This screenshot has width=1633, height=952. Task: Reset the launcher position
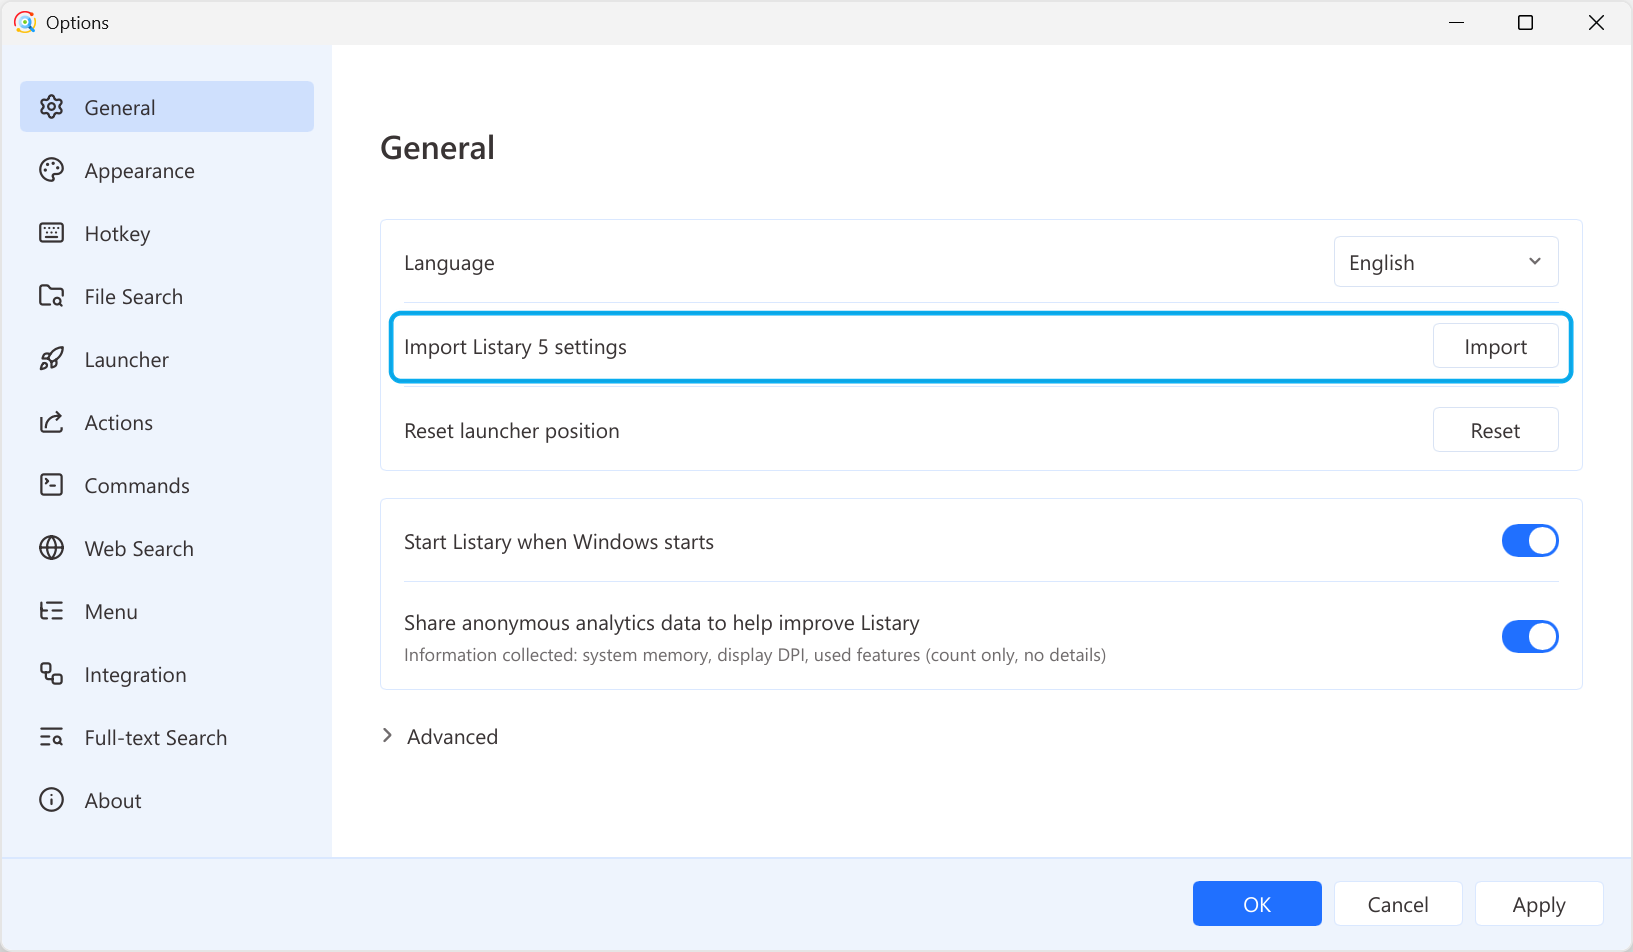pyautogui.click(x=1495, y=430)
